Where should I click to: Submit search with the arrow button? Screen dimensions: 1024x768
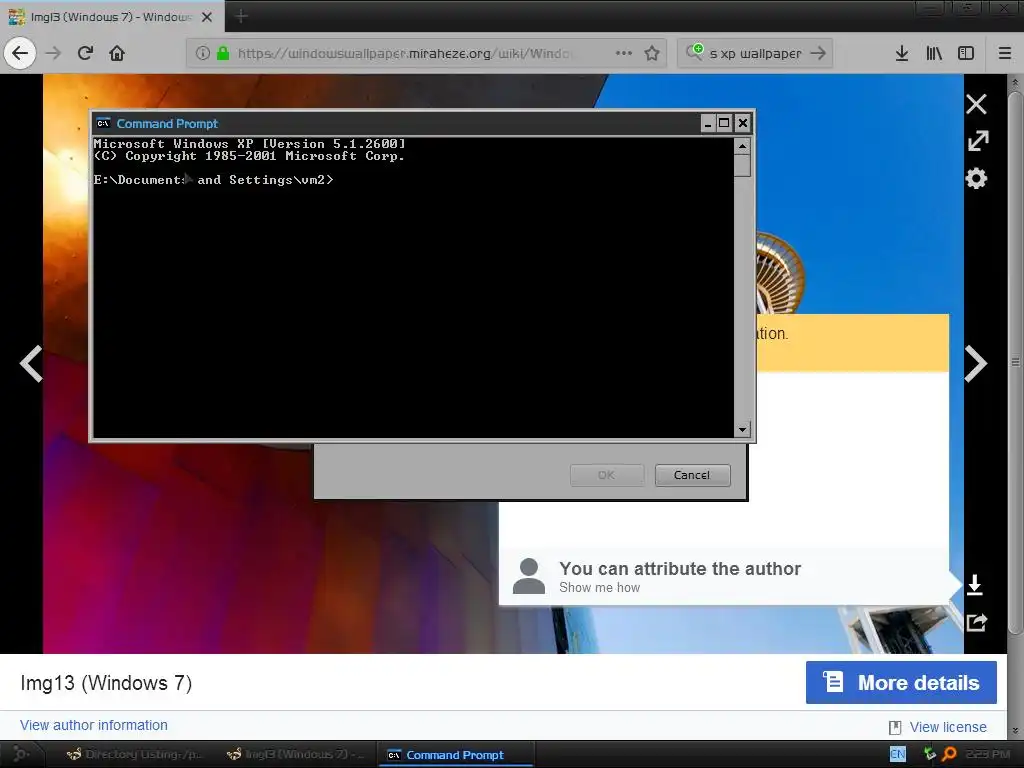point(818,53)
